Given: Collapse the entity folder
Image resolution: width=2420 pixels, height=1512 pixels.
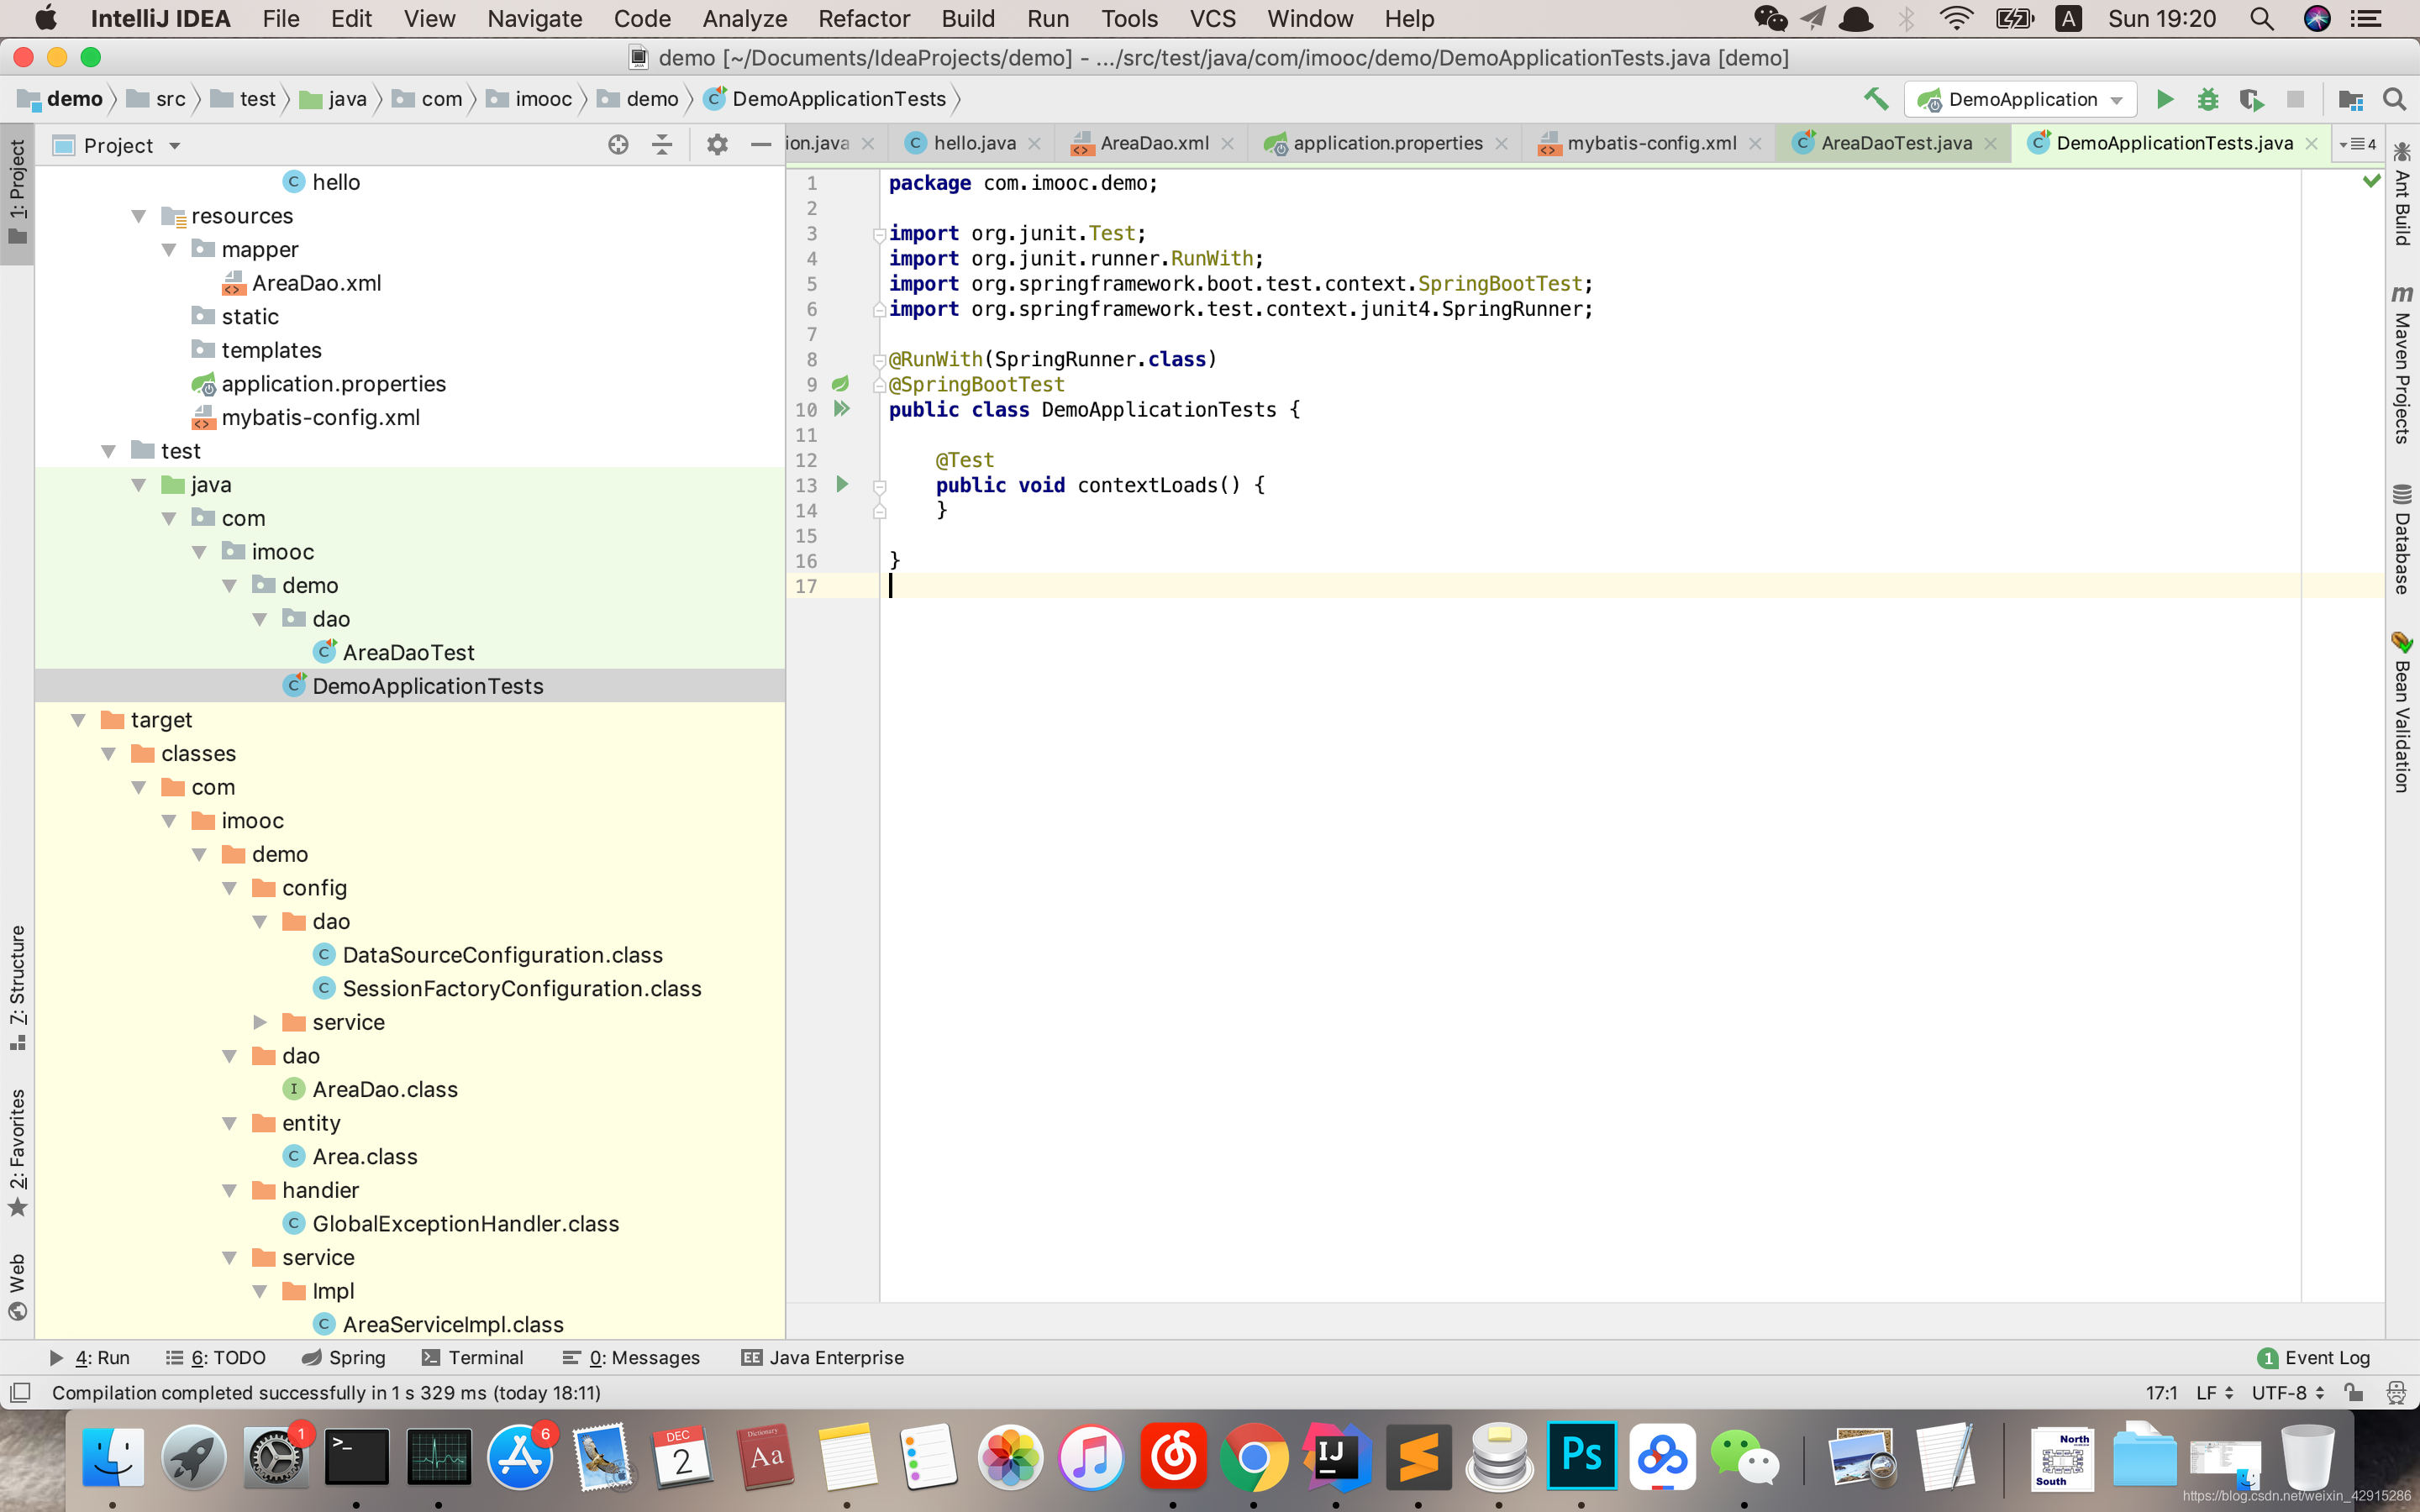Looking at the screenshot, I should [230, 1123].
